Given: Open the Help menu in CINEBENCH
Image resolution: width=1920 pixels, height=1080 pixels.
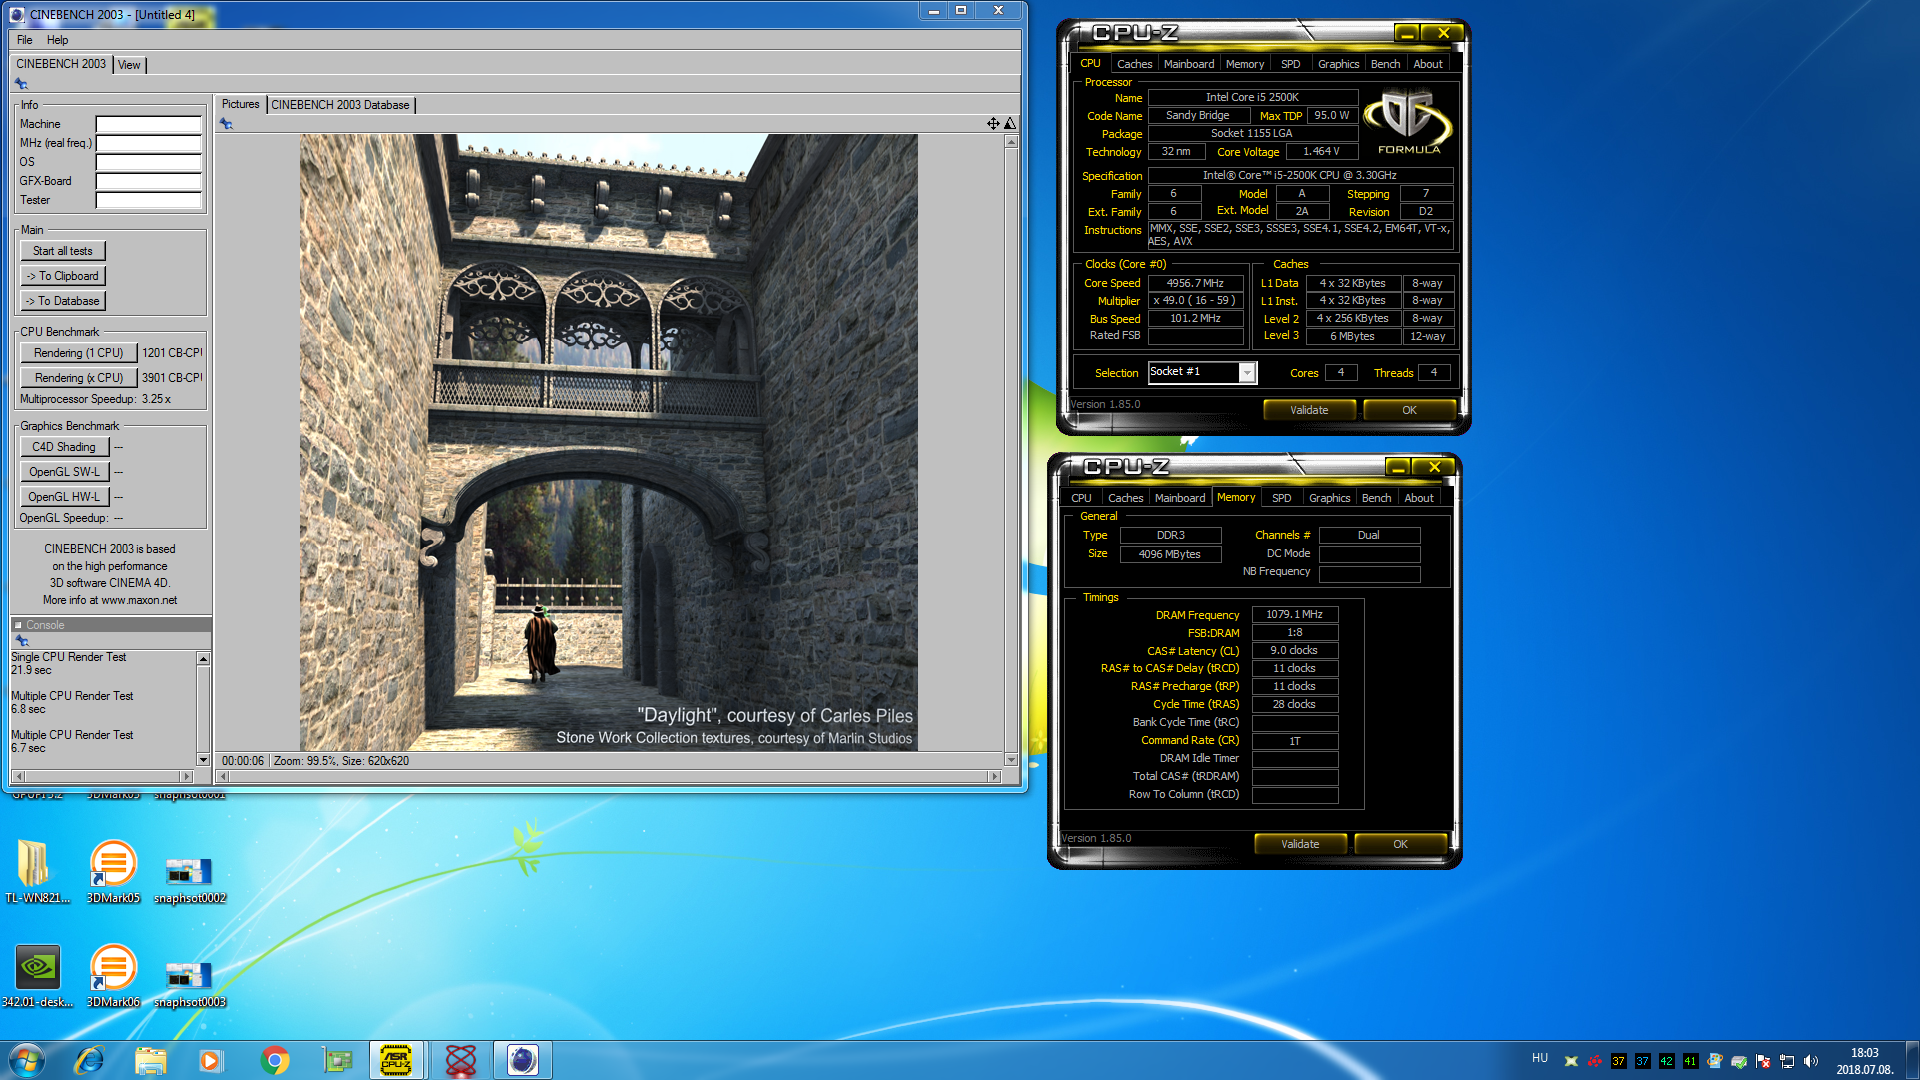Looking at the screenshot, I should pos(58,40).
